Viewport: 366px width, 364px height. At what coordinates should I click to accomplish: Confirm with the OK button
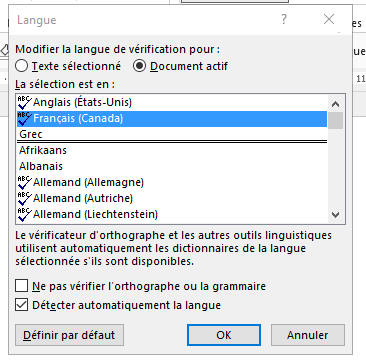(x=224, y=335)
